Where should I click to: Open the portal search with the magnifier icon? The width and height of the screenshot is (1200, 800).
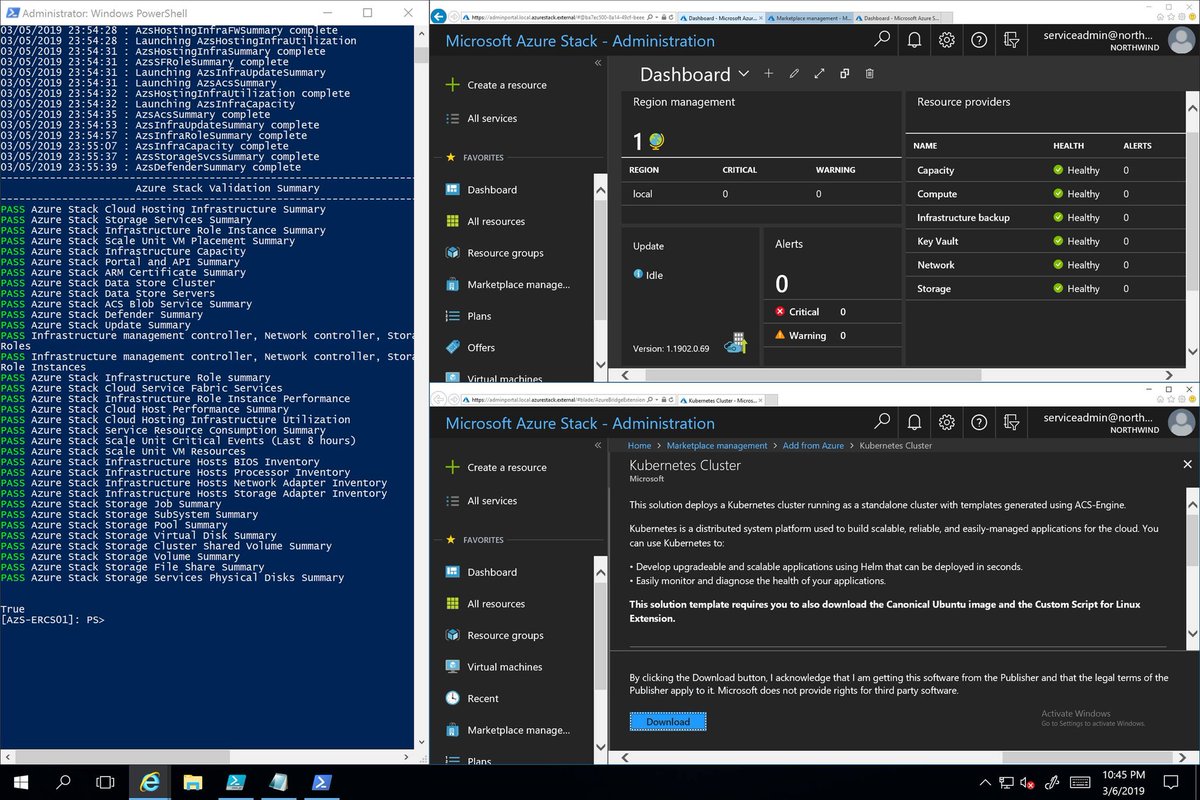(x=880, y=41)
